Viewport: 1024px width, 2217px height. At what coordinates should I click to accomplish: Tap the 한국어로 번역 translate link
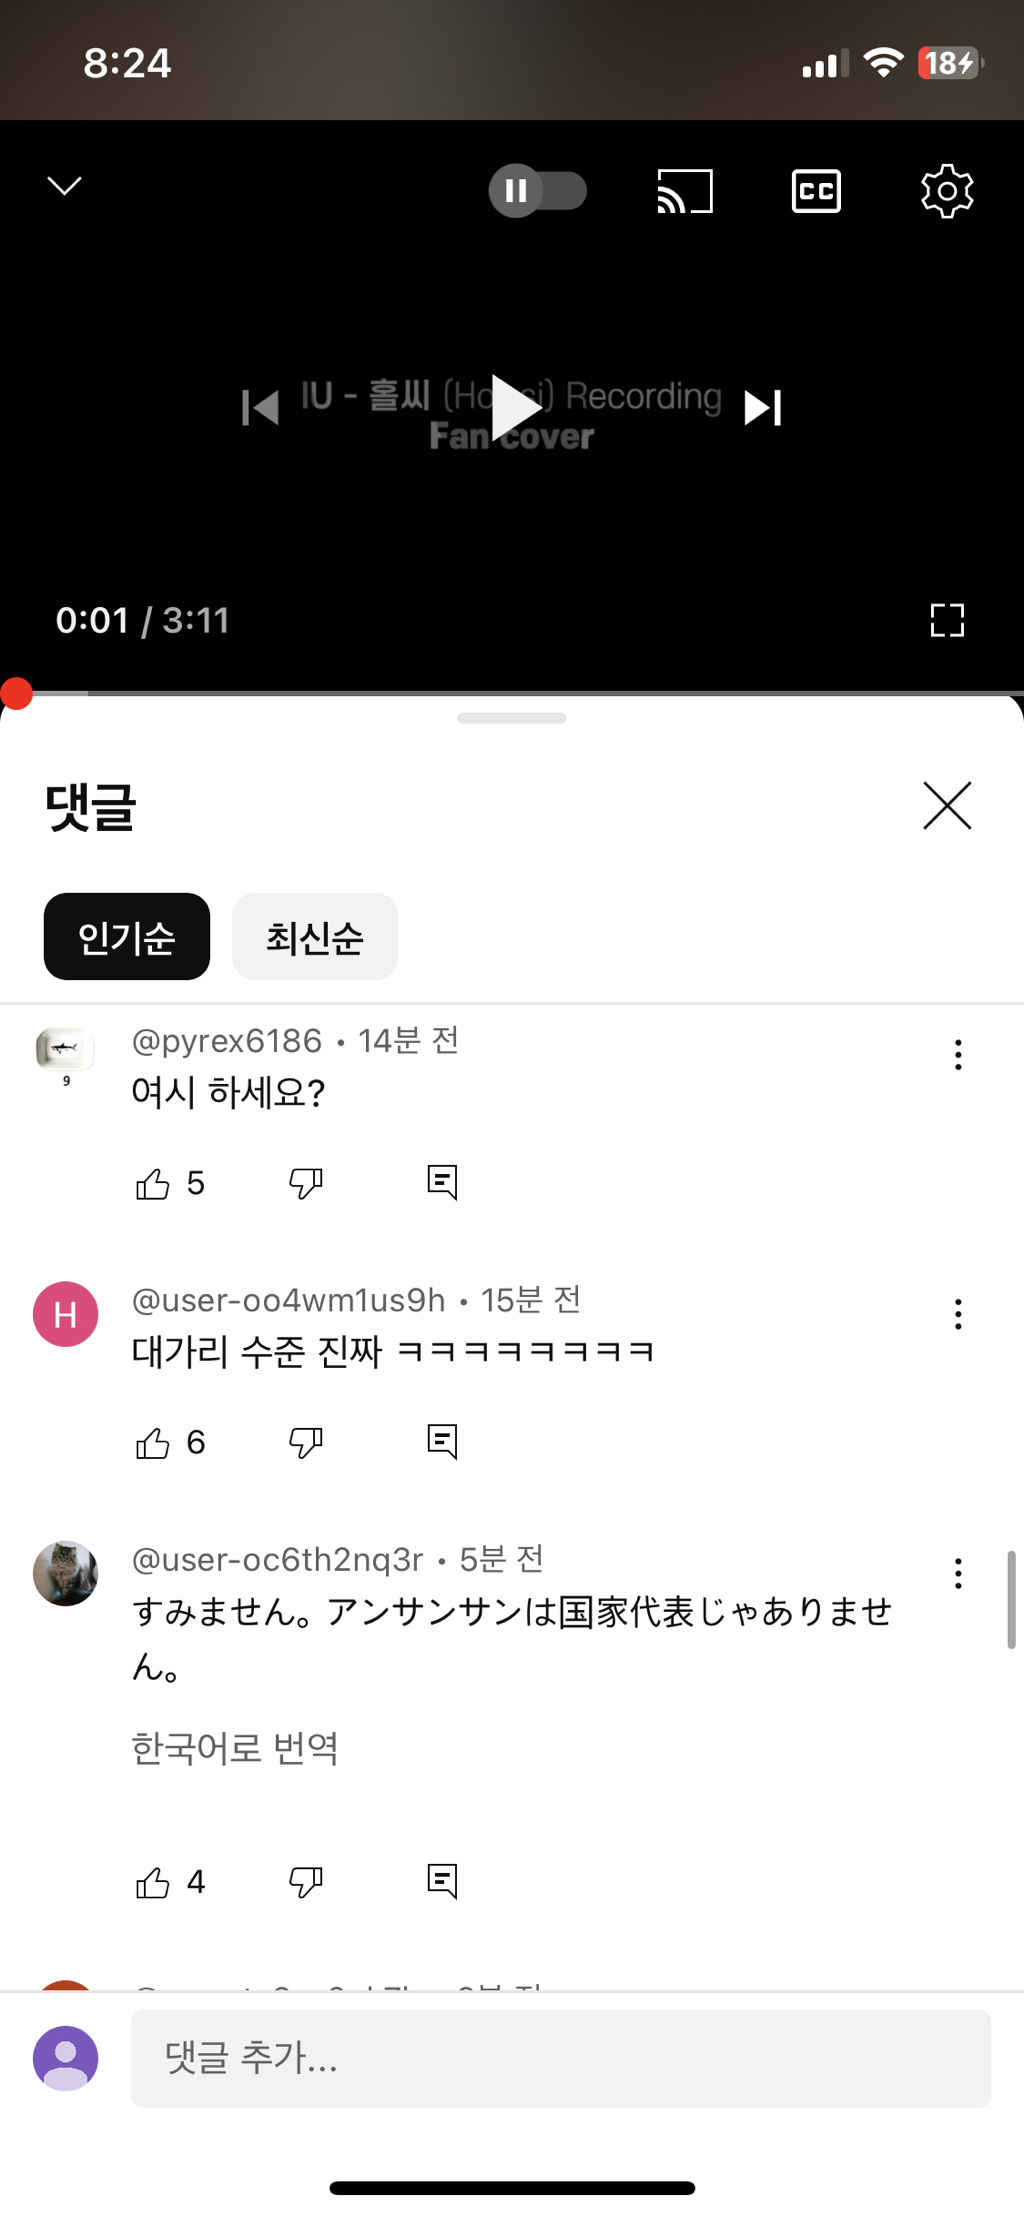pyautogui.click(x=235, y=1748)
